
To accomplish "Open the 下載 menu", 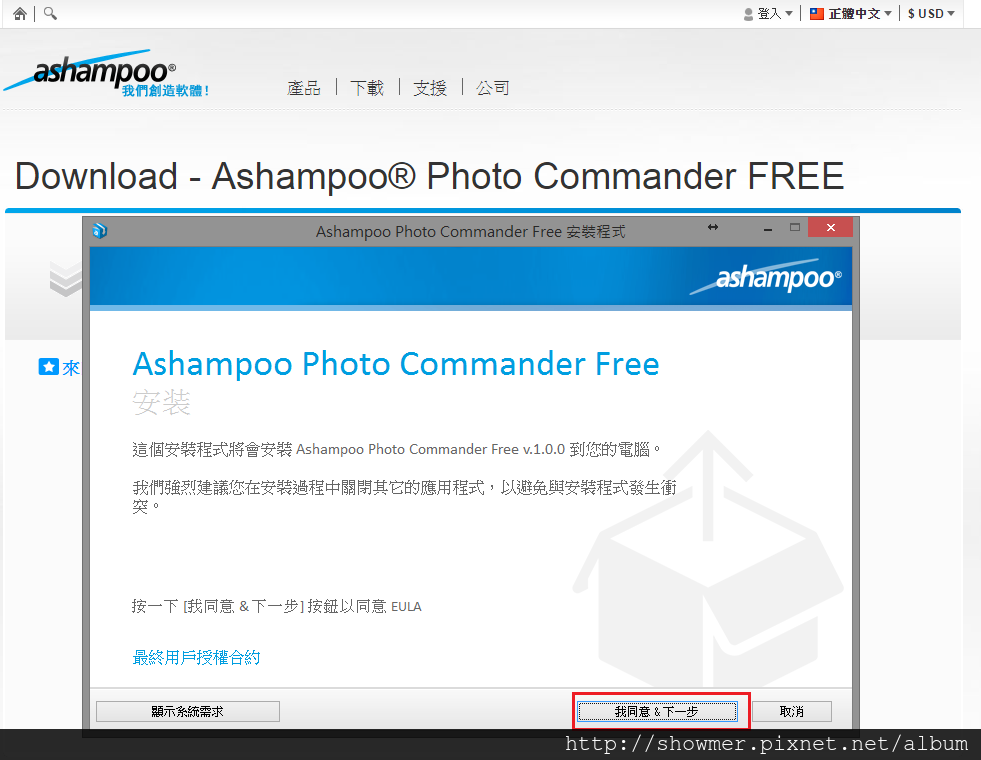I will [x=367, y=88].
